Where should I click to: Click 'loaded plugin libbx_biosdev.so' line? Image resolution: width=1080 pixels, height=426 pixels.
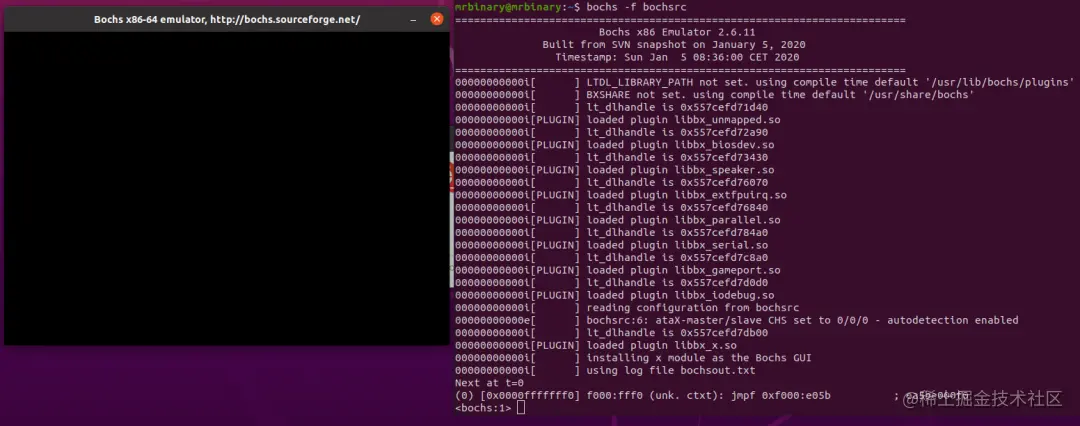coord(615,145)
